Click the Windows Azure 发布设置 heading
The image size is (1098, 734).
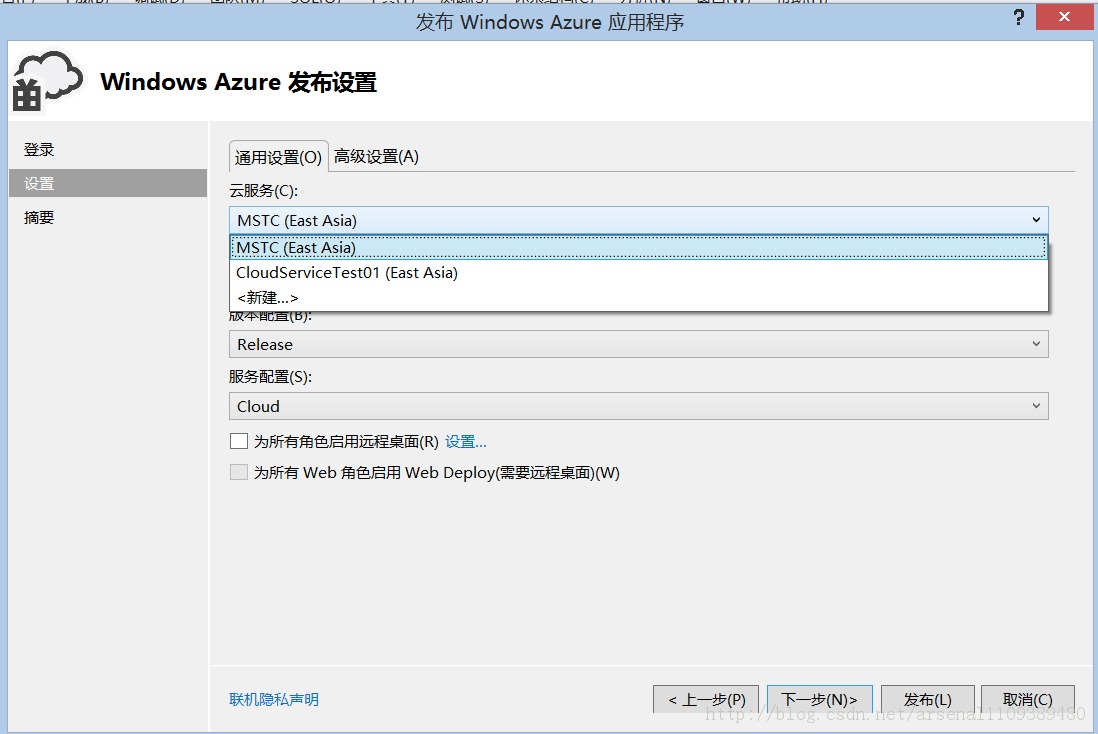pyautogui.click(x=238, y=82)
